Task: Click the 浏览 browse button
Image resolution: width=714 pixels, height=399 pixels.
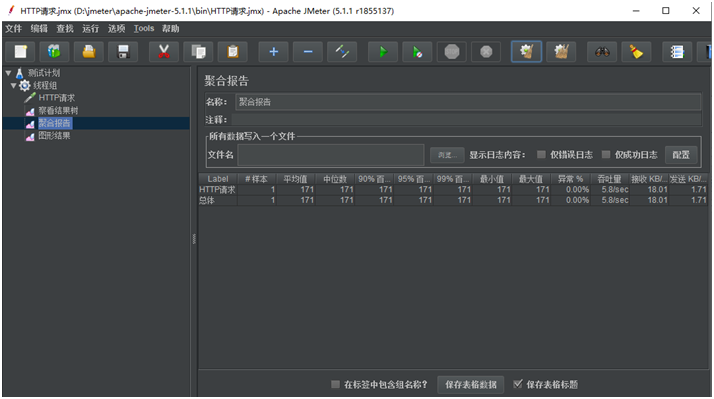Action: (447, 155)
